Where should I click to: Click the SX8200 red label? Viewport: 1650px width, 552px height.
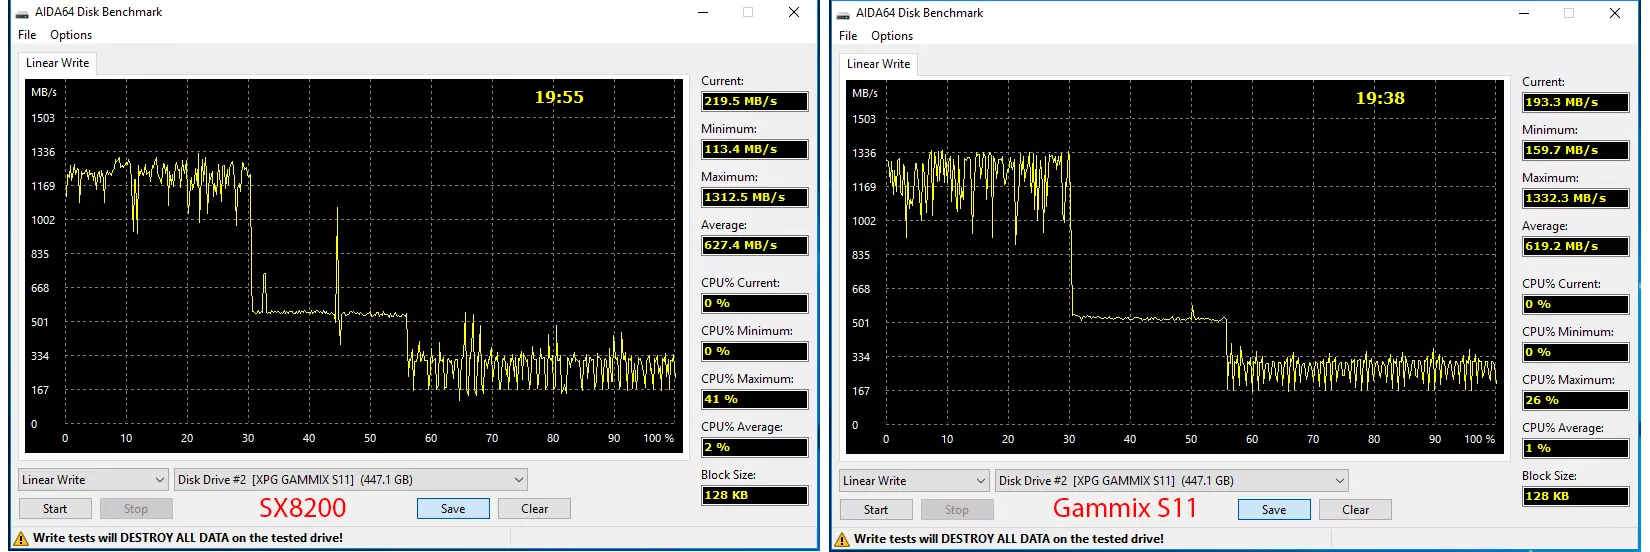pyautogui.click(x=302, y=508)
